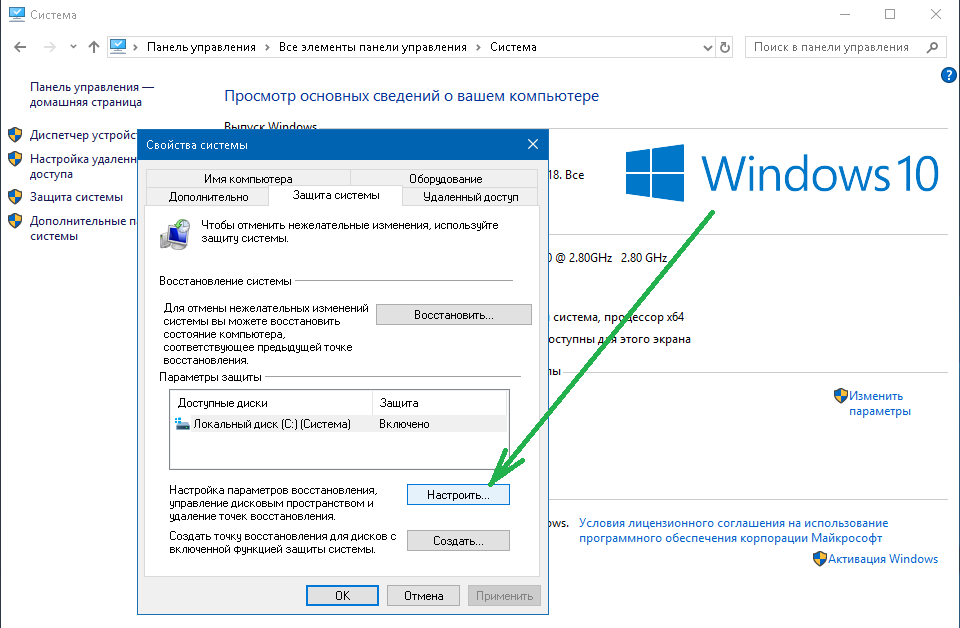960x628 pixels.
Task: Refresh the Control Panel view
Action: tap(725, 47)
